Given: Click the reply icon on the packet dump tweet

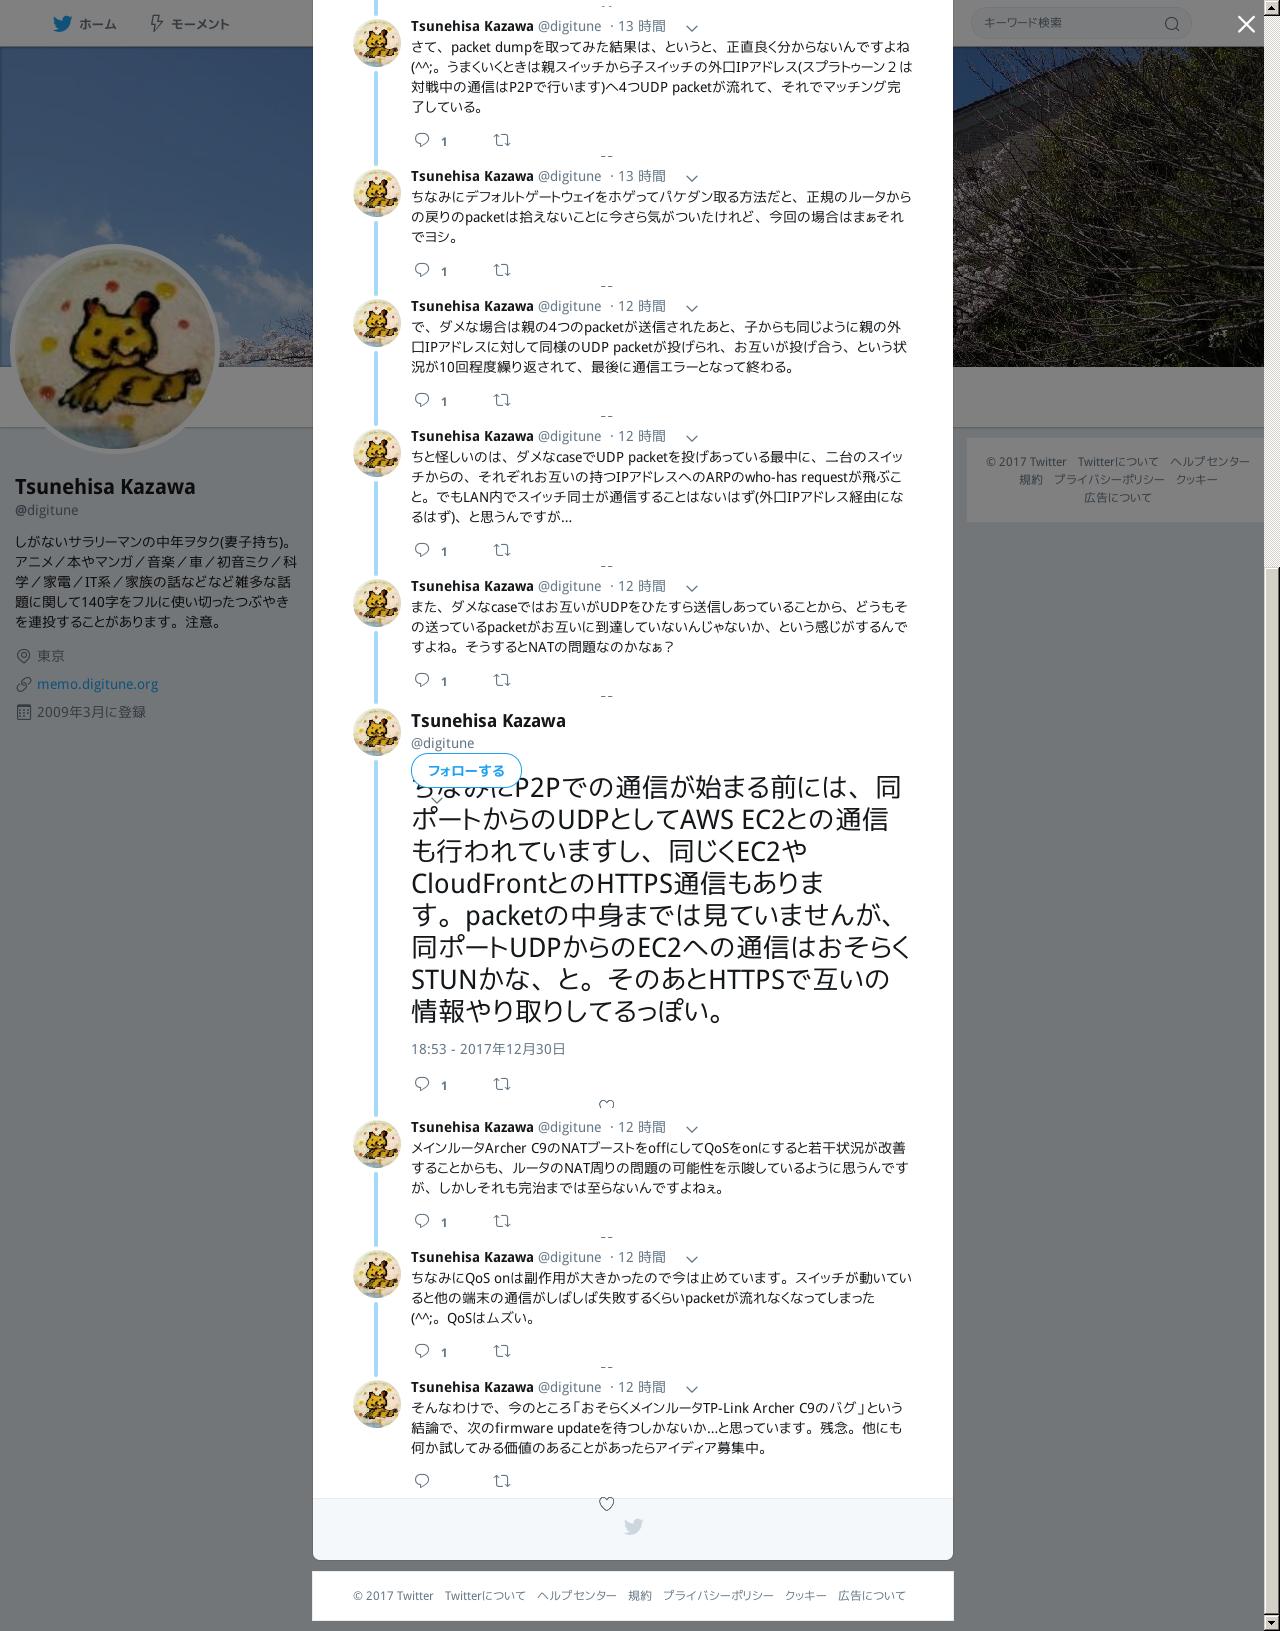Looking at the screenshot, I should 422,140.
